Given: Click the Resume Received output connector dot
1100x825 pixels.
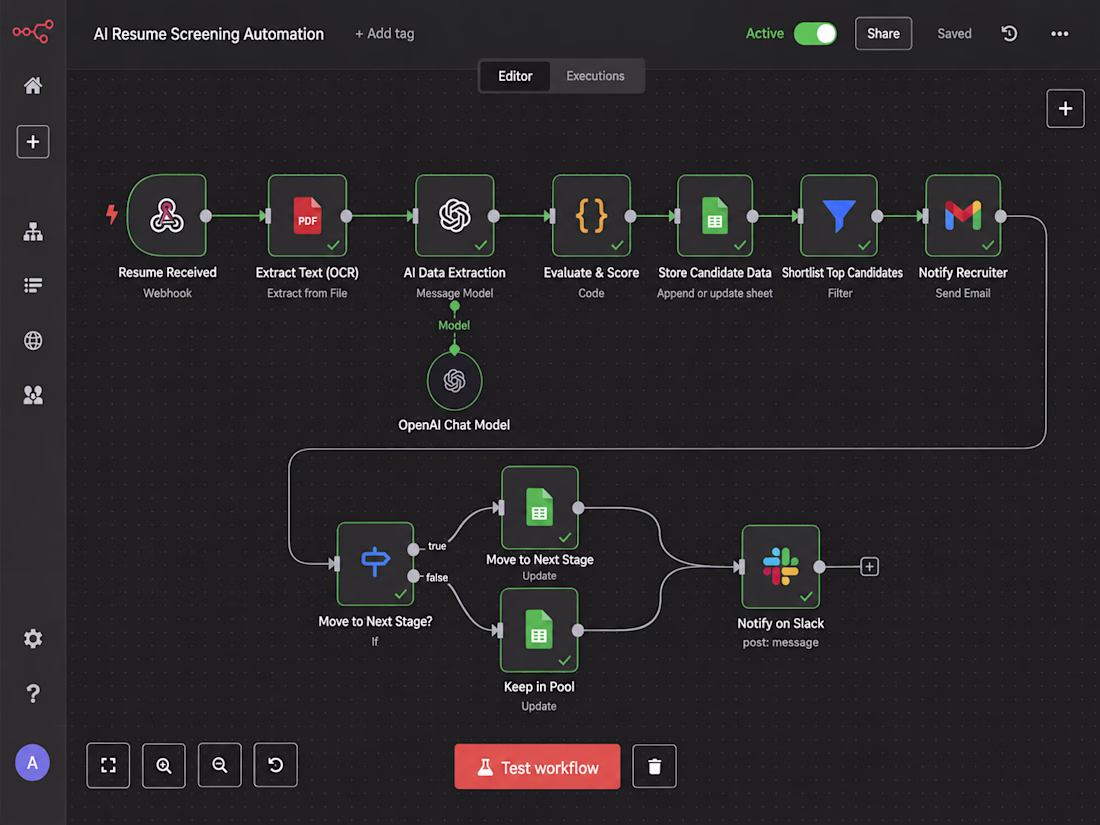Looking at the screenshot, I should [x=206, y=216].
